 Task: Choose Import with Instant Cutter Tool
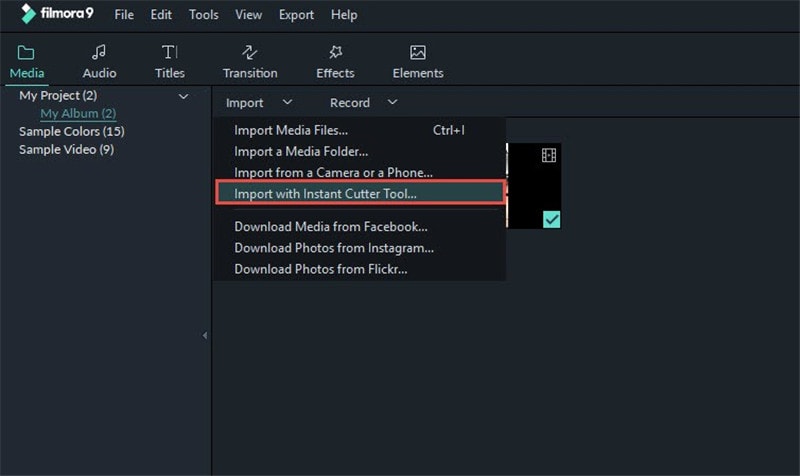(x=326, y=193)
